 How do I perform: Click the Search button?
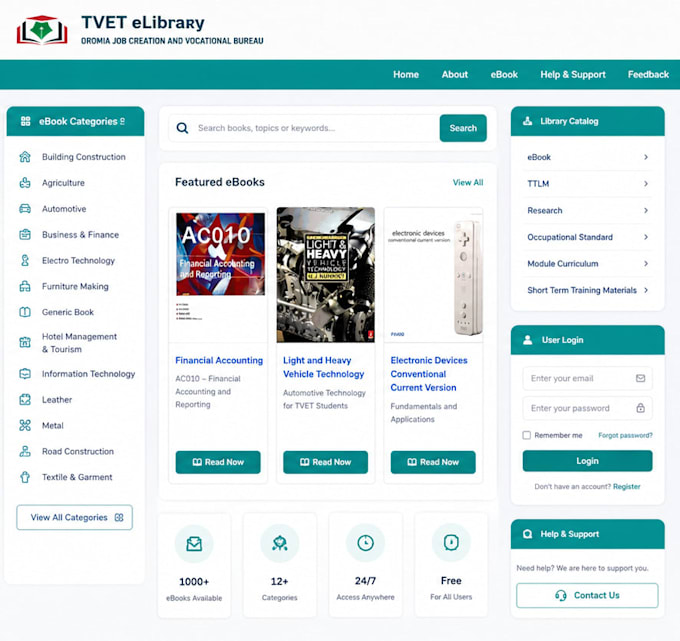(463, 128)
